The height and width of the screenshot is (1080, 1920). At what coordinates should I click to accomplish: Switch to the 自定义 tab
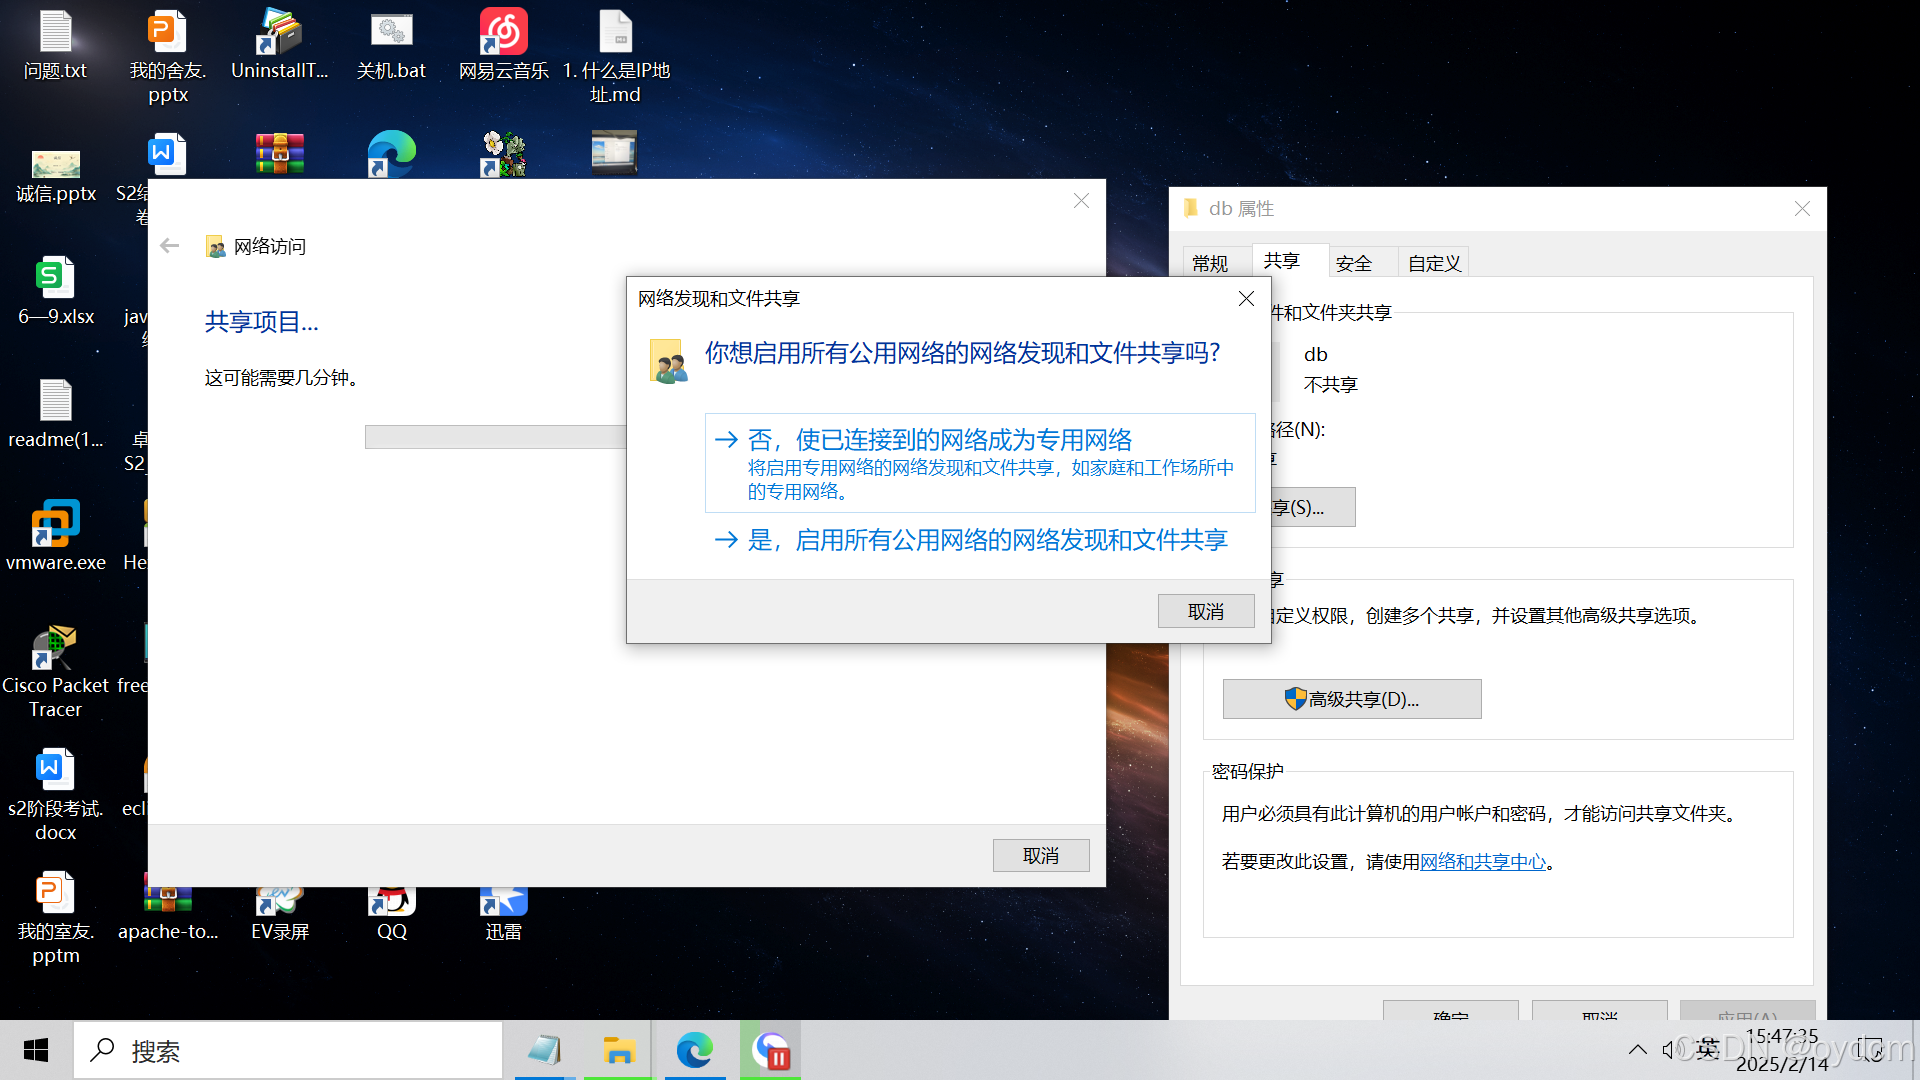[x=1434, y=263]
